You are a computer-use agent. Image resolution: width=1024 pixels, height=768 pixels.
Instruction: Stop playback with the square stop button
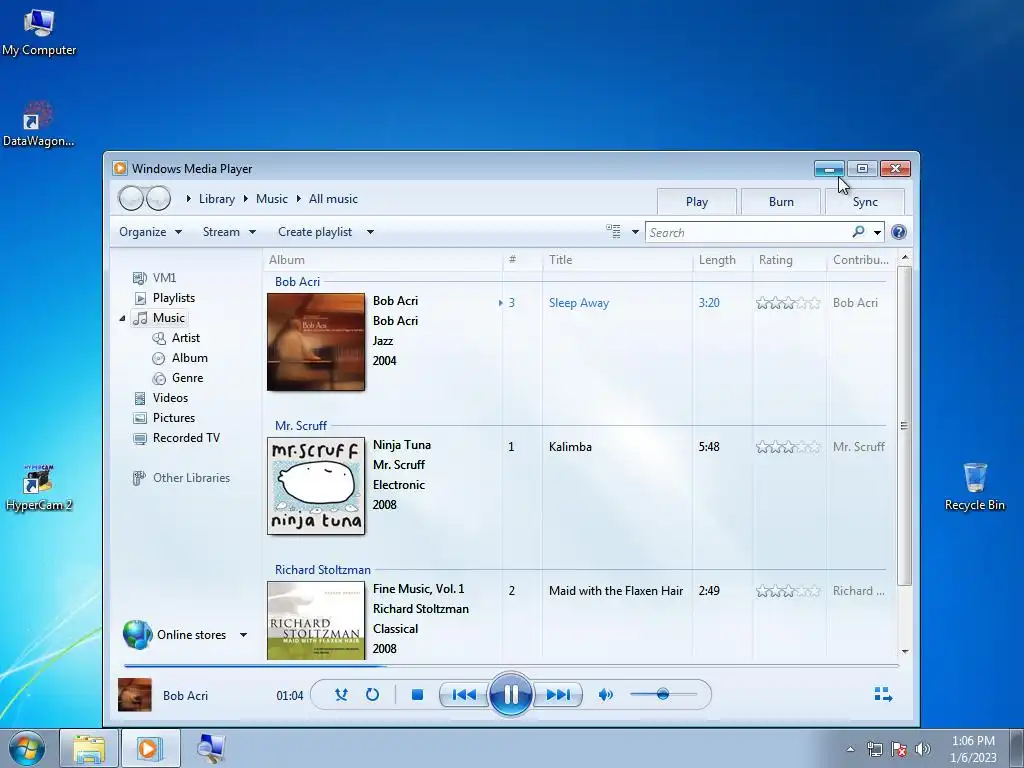[x=417, y=695]
